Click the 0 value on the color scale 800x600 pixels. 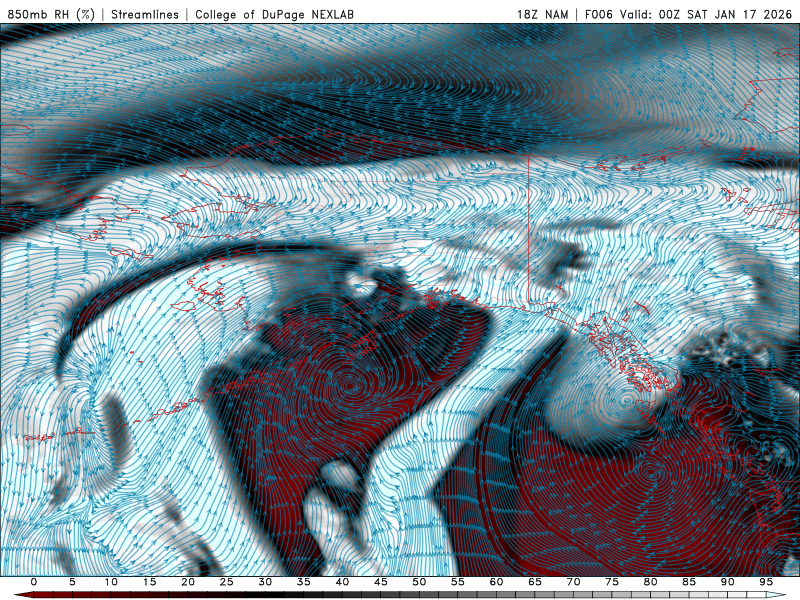[x=34, y=582]
